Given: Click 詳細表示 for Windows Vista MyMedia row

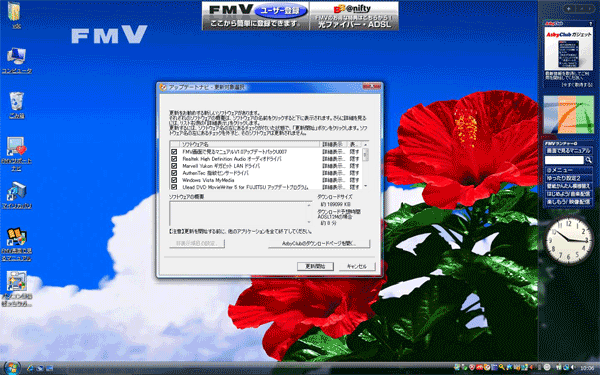Looking at the screenshot, I should point(333,180).
